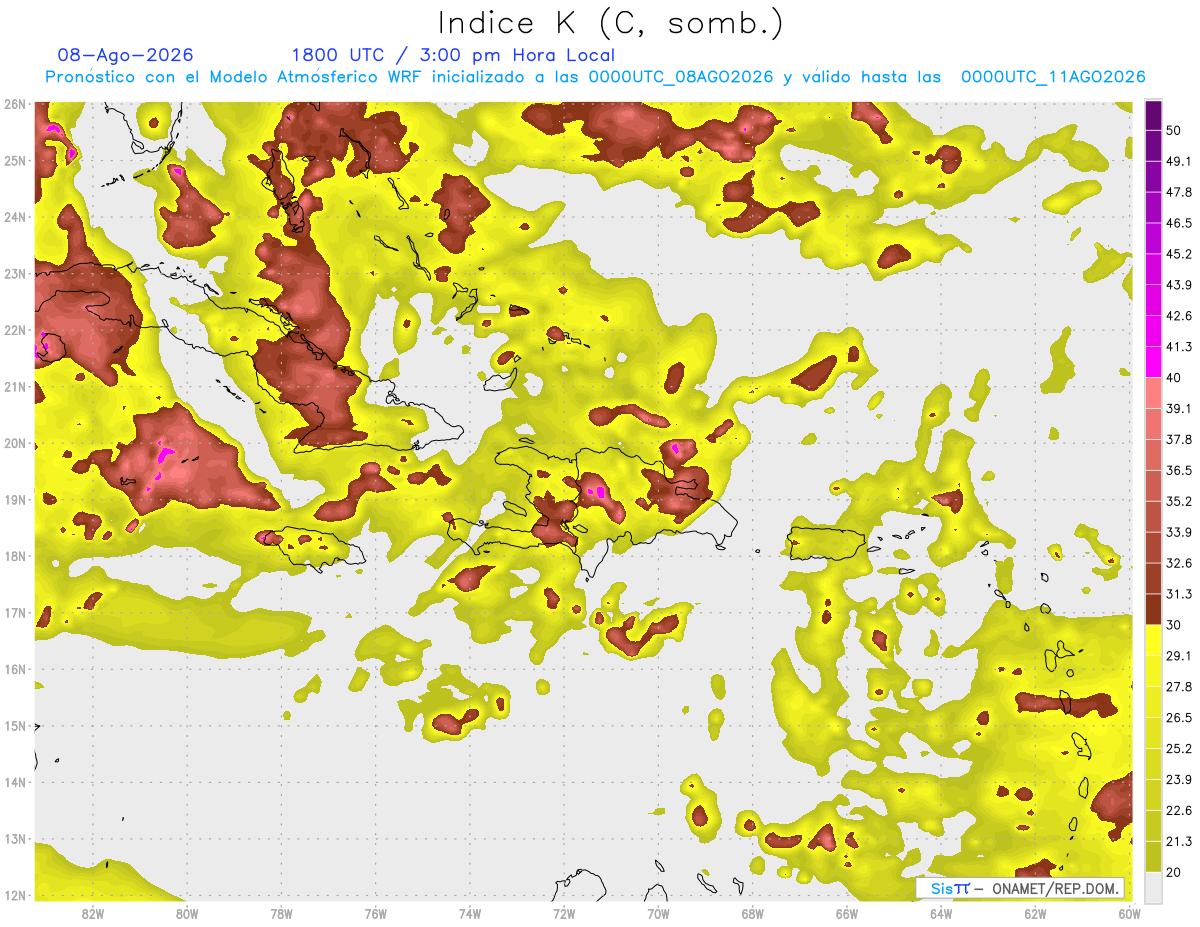Image resolution: width=1200 pixels, height=927 pixels.
Task: Click the '1800 UTC / 3:00 pm Hora Local' label
Action: click(x=453, y=55)
